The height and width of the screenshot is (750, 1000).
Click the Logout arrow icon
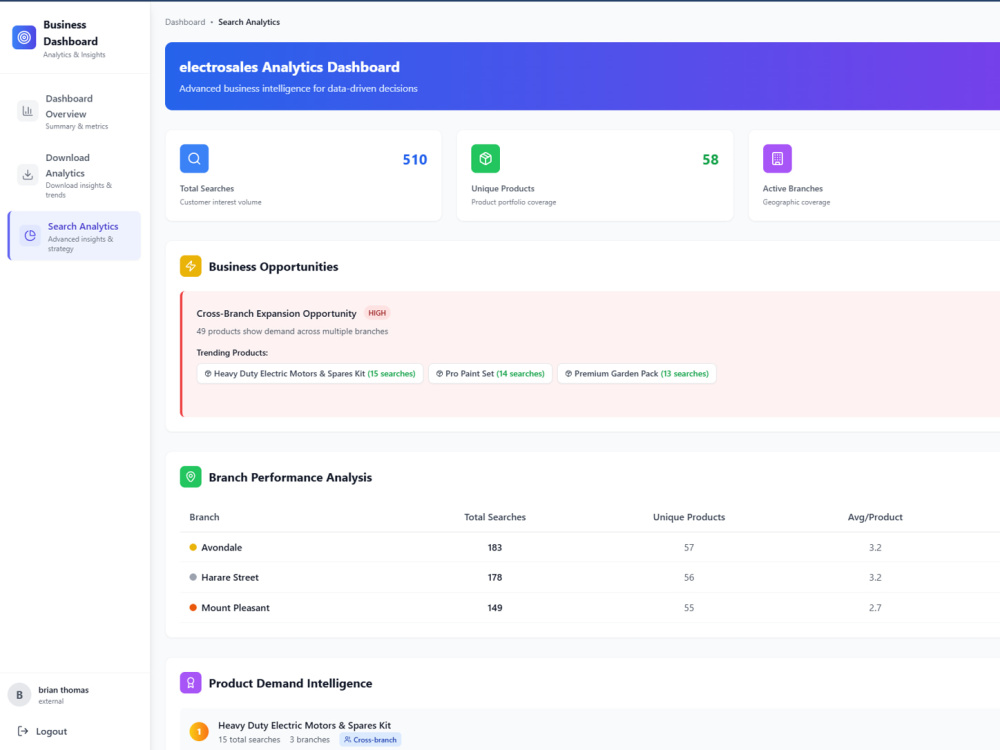(x=23, y=731)
